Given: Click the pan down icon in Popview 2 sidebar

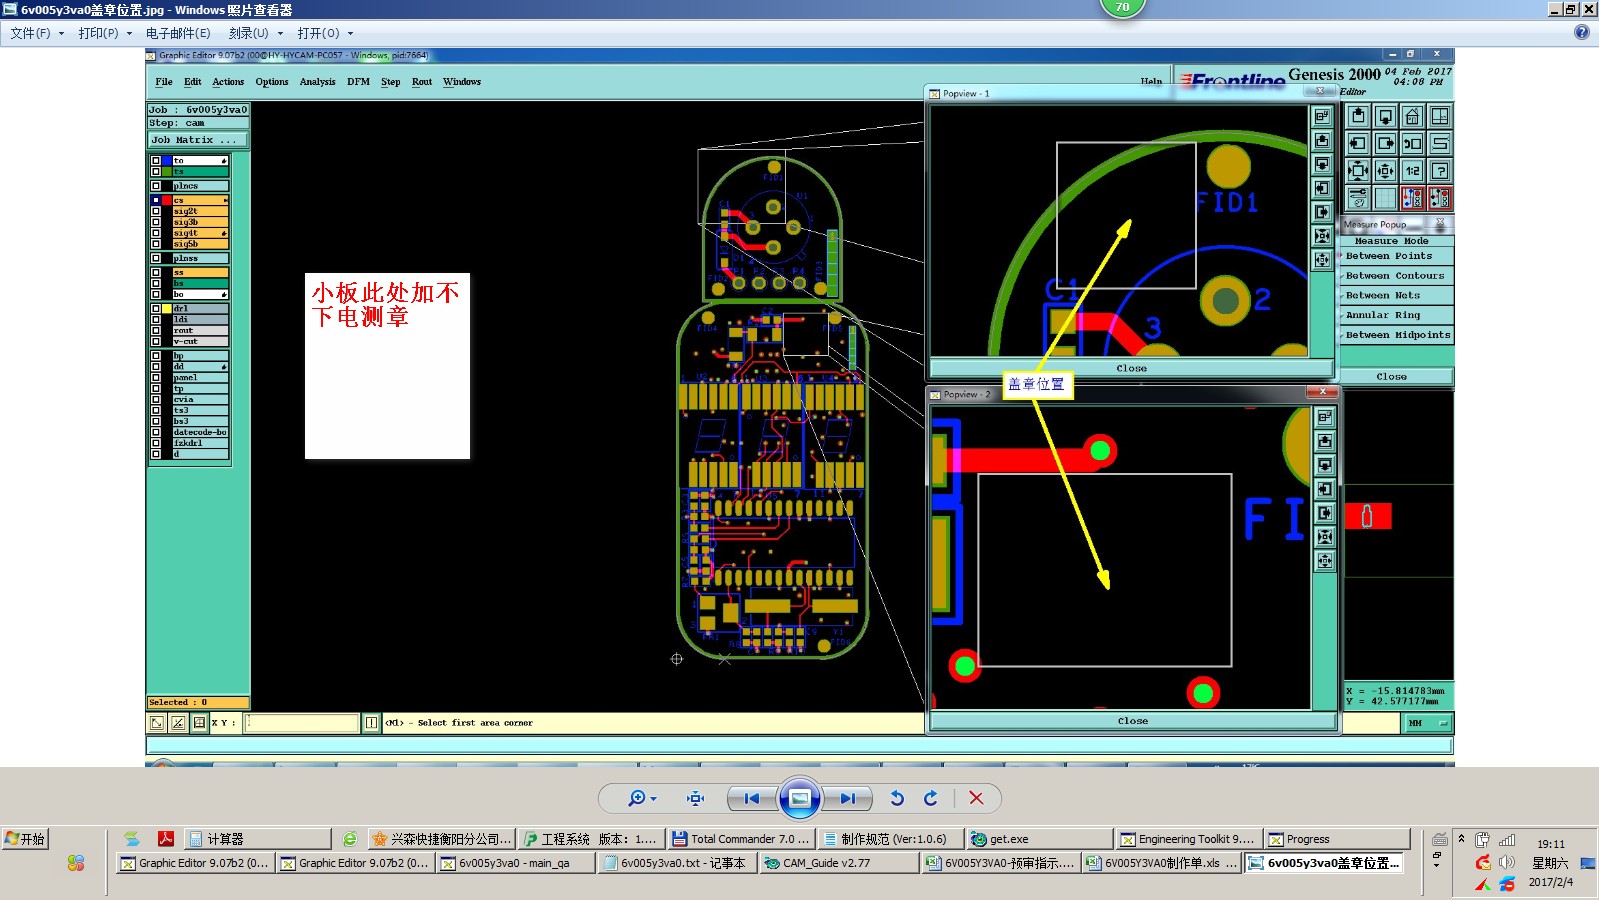Looking at the screenshot, I should 1325,465.
